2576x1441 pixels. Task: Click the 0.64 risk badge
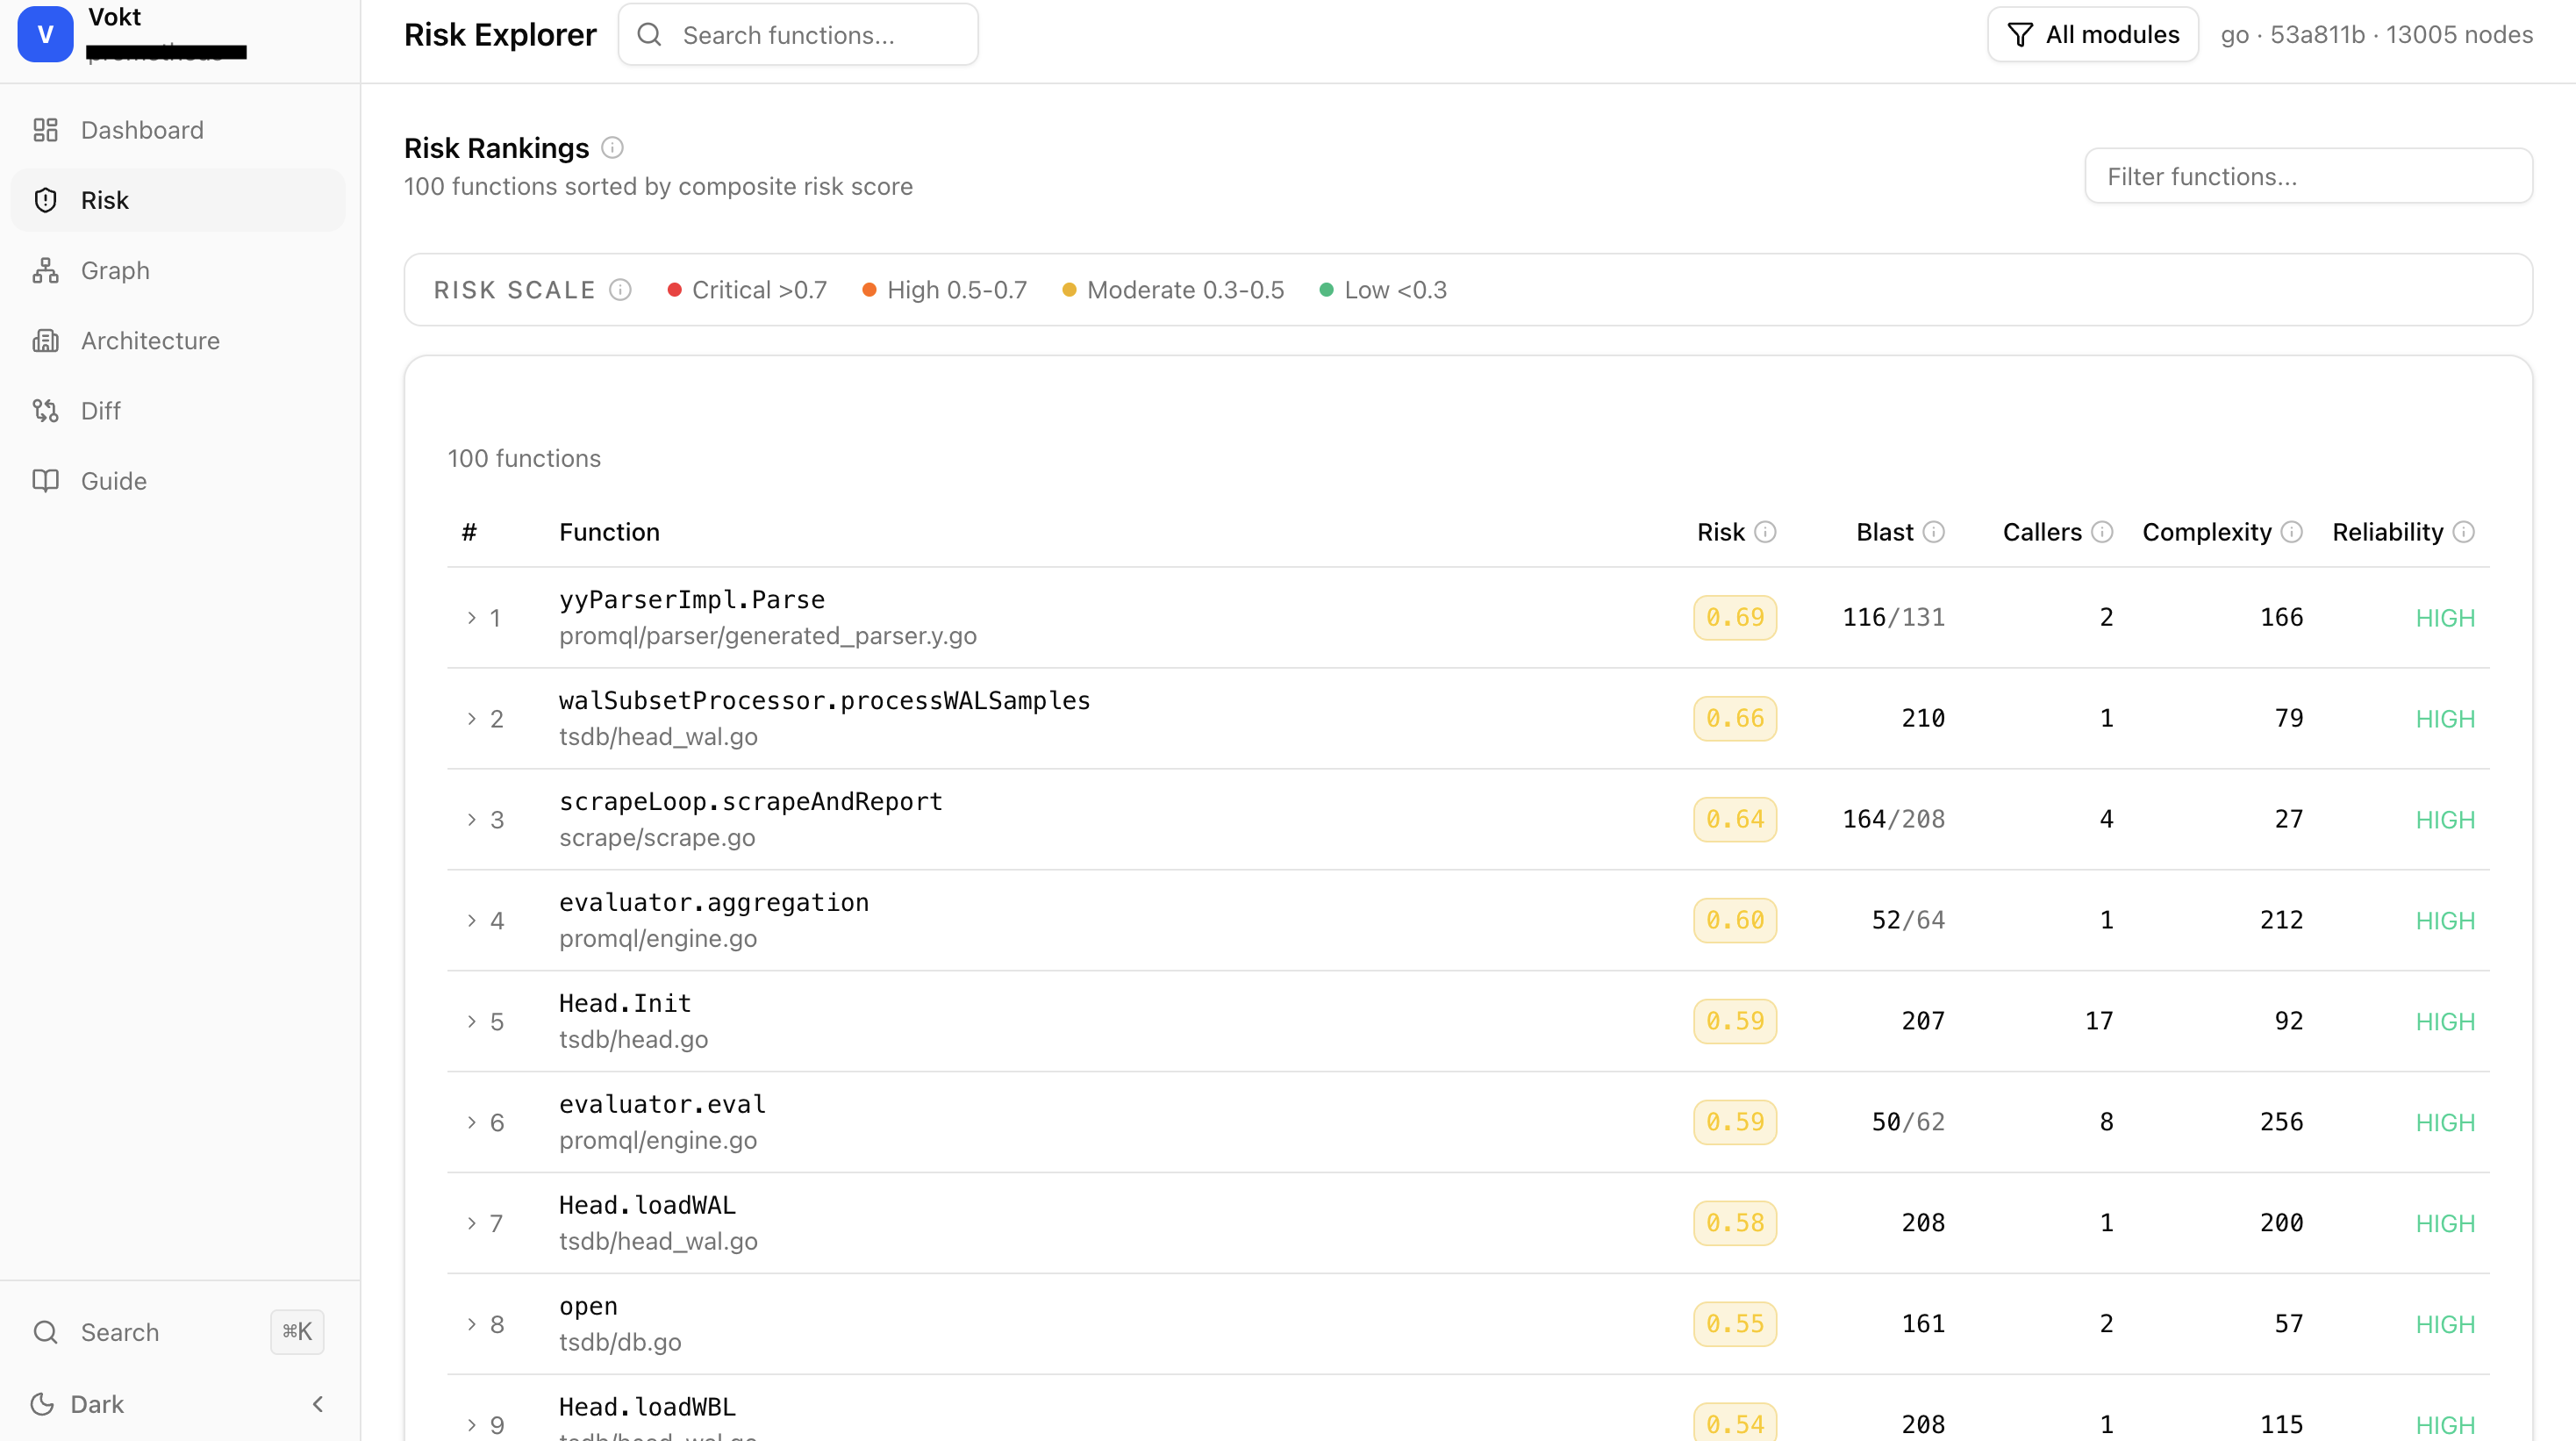pos(1735,820)
